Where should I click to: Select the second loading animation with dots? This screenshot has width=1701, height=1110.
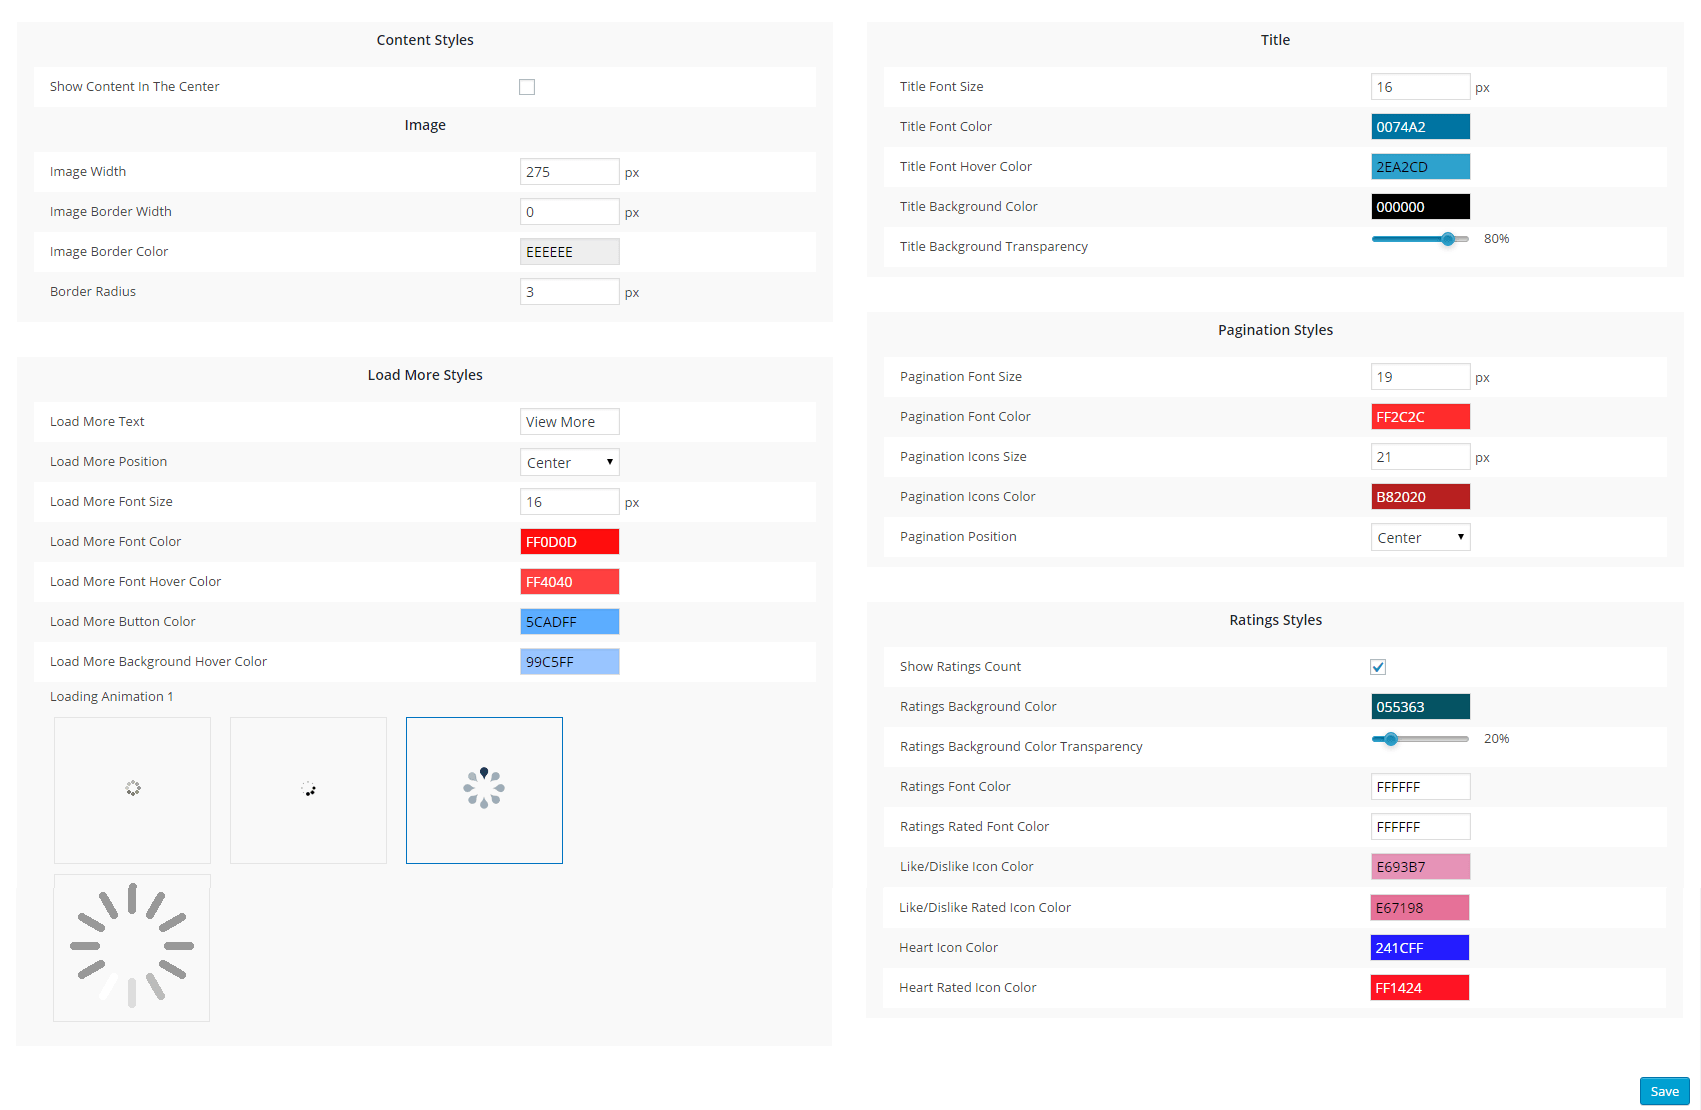(x=308, y=789)
